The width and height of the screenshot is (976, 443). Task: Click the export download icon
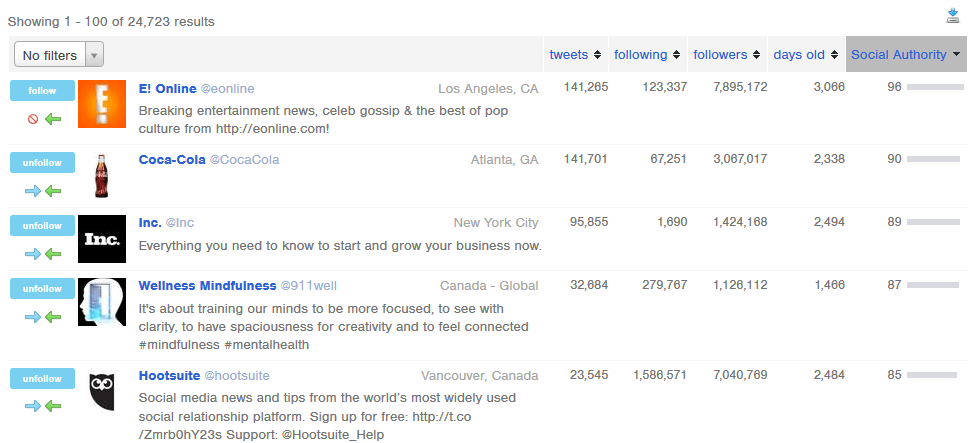[953, 16]
